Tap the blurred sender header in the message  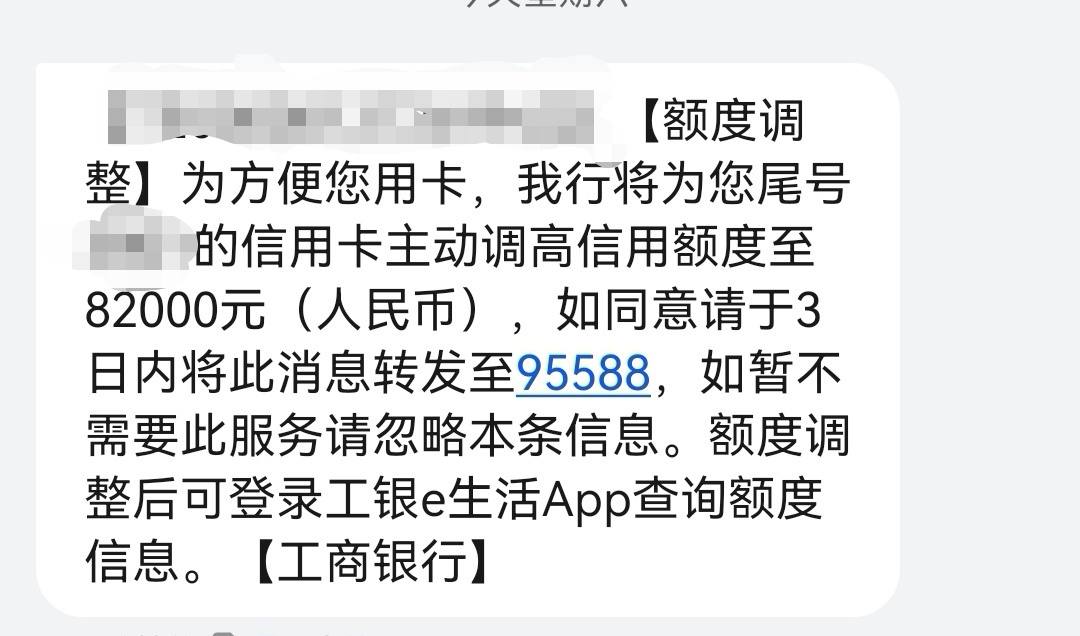click(351, 116)
